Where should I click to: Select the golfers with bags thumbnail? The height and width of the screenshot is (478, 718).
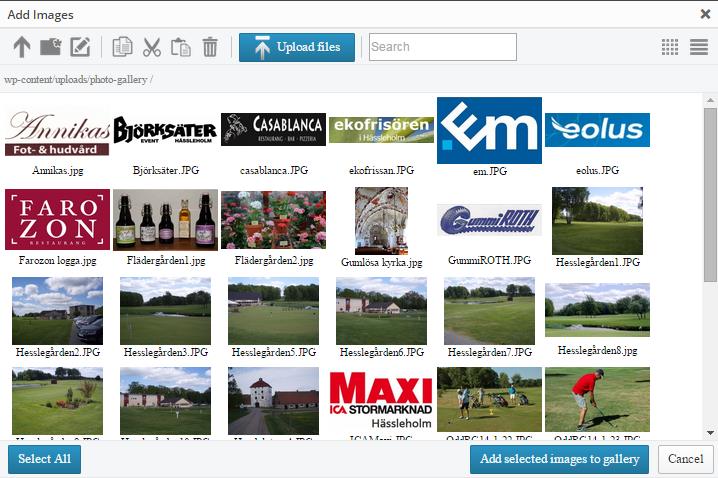(x=490, y=399)
